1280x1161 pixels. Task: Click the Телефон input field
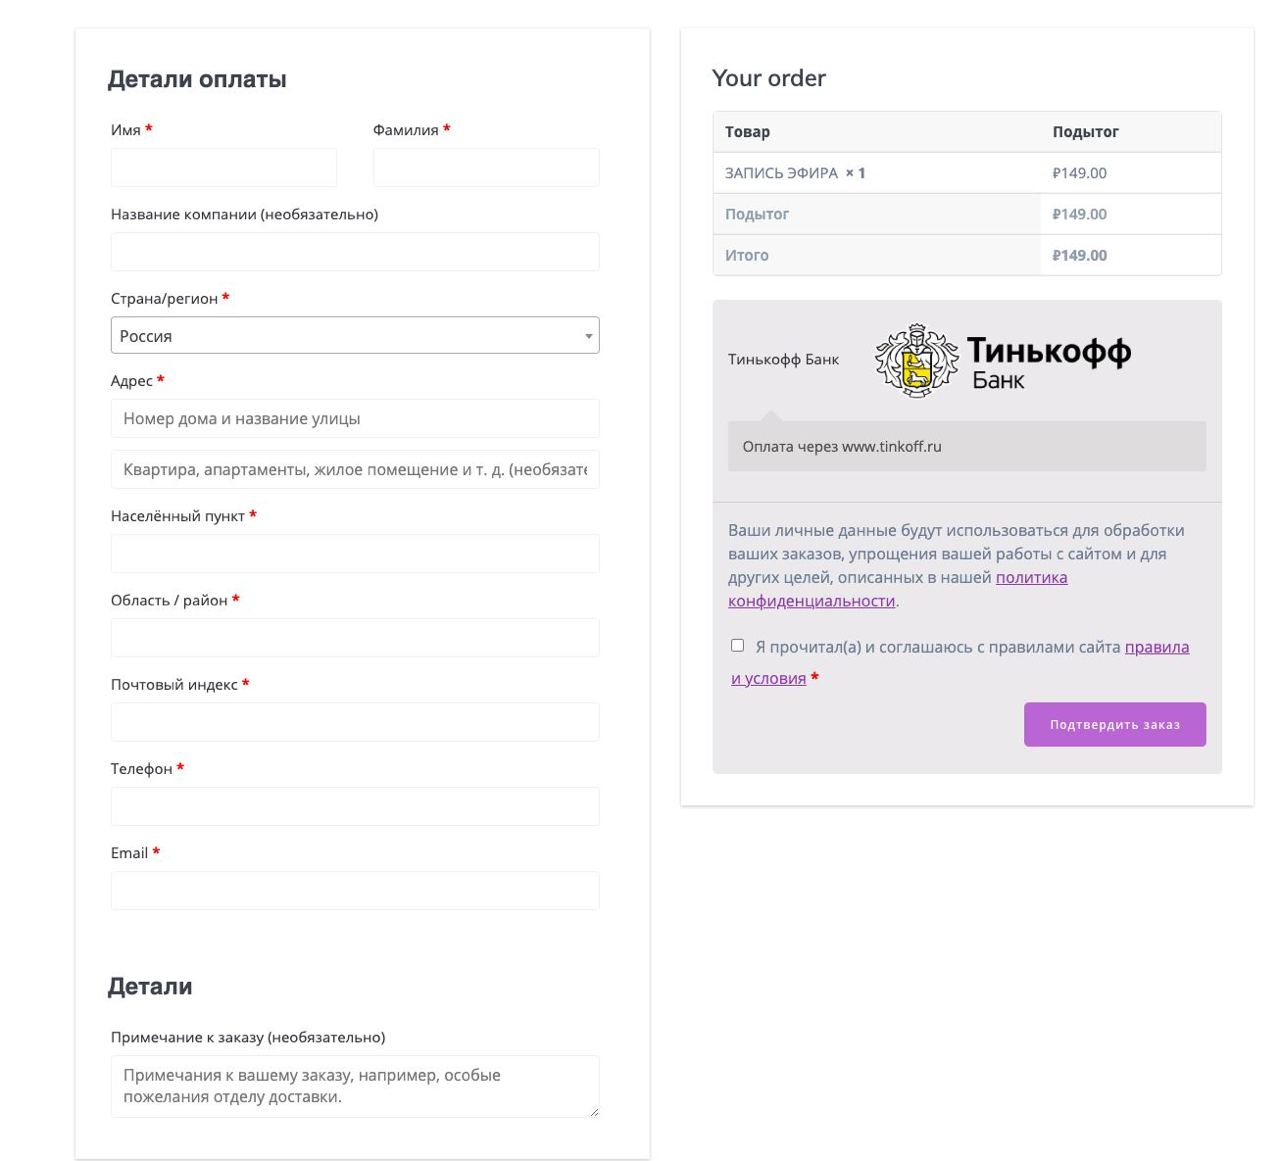(355, 806)
